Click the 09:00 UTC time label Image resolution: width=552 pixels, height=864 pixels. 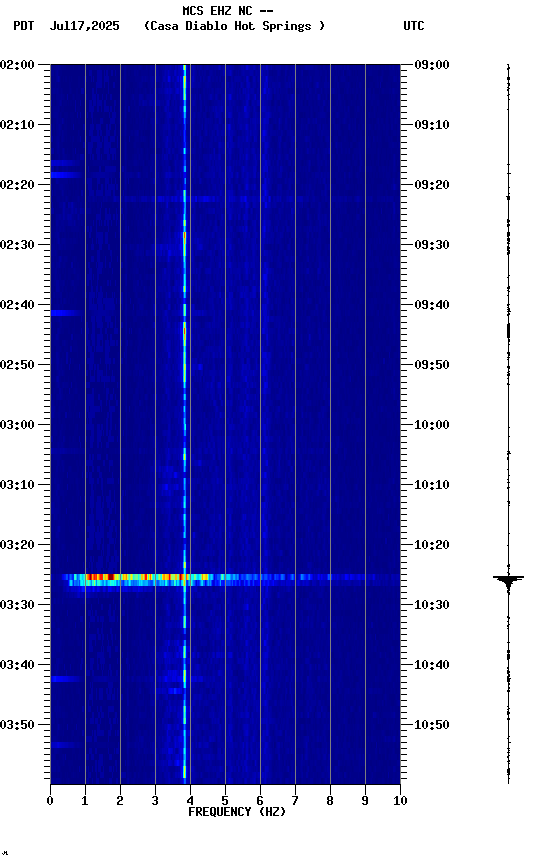432,65
